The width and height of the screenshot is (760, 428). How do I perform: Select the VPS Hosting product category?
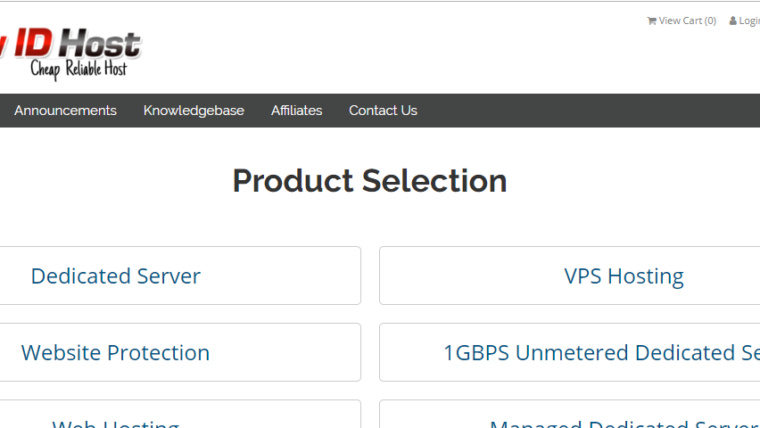point(624,276)
